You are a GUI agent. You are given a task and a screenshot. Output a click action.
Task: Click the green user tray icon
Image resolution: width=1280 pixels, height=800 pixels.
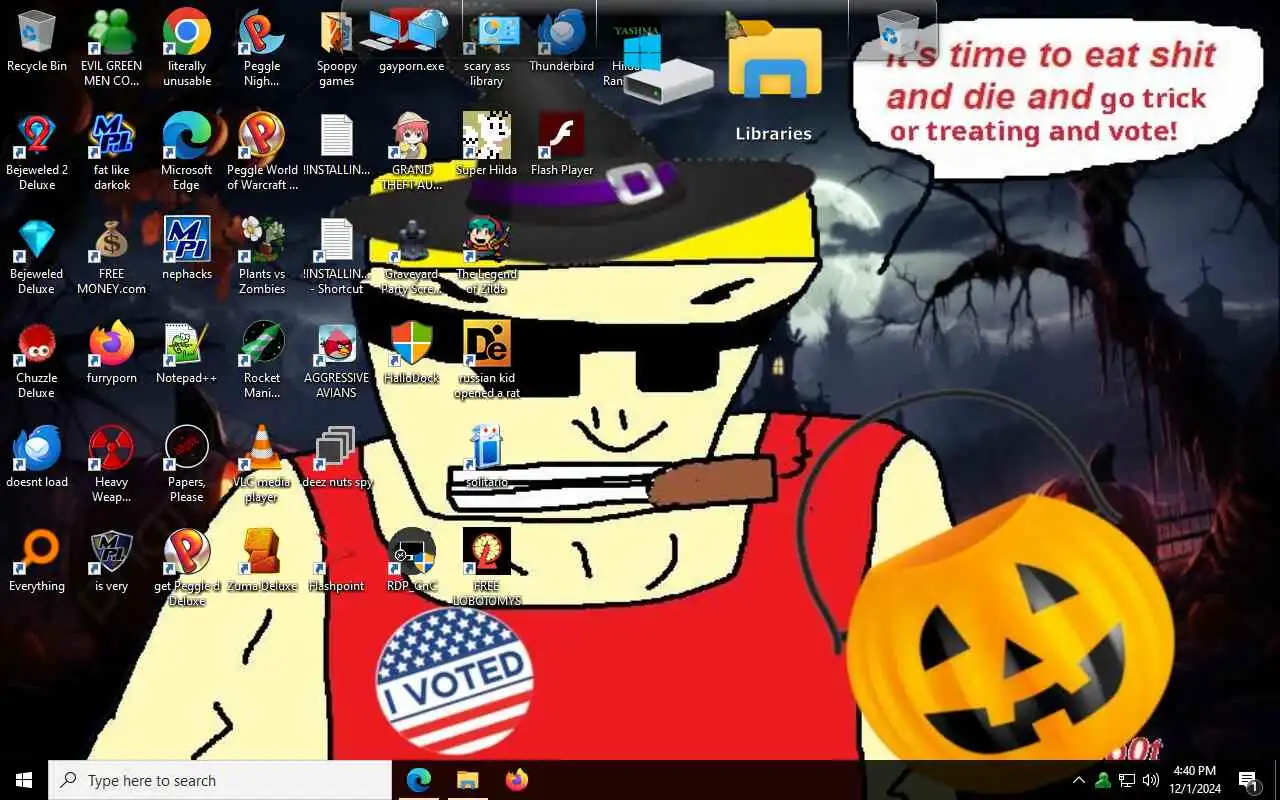click(x=1103, y=780)
